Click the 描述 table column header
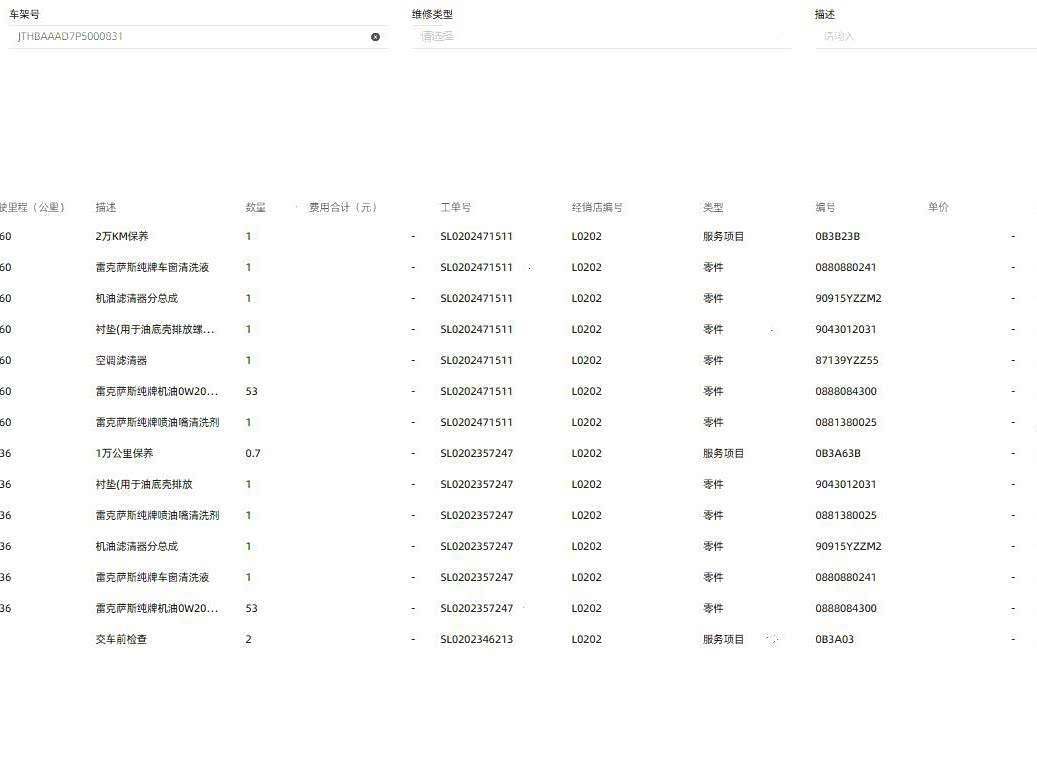 pos(105,207)
